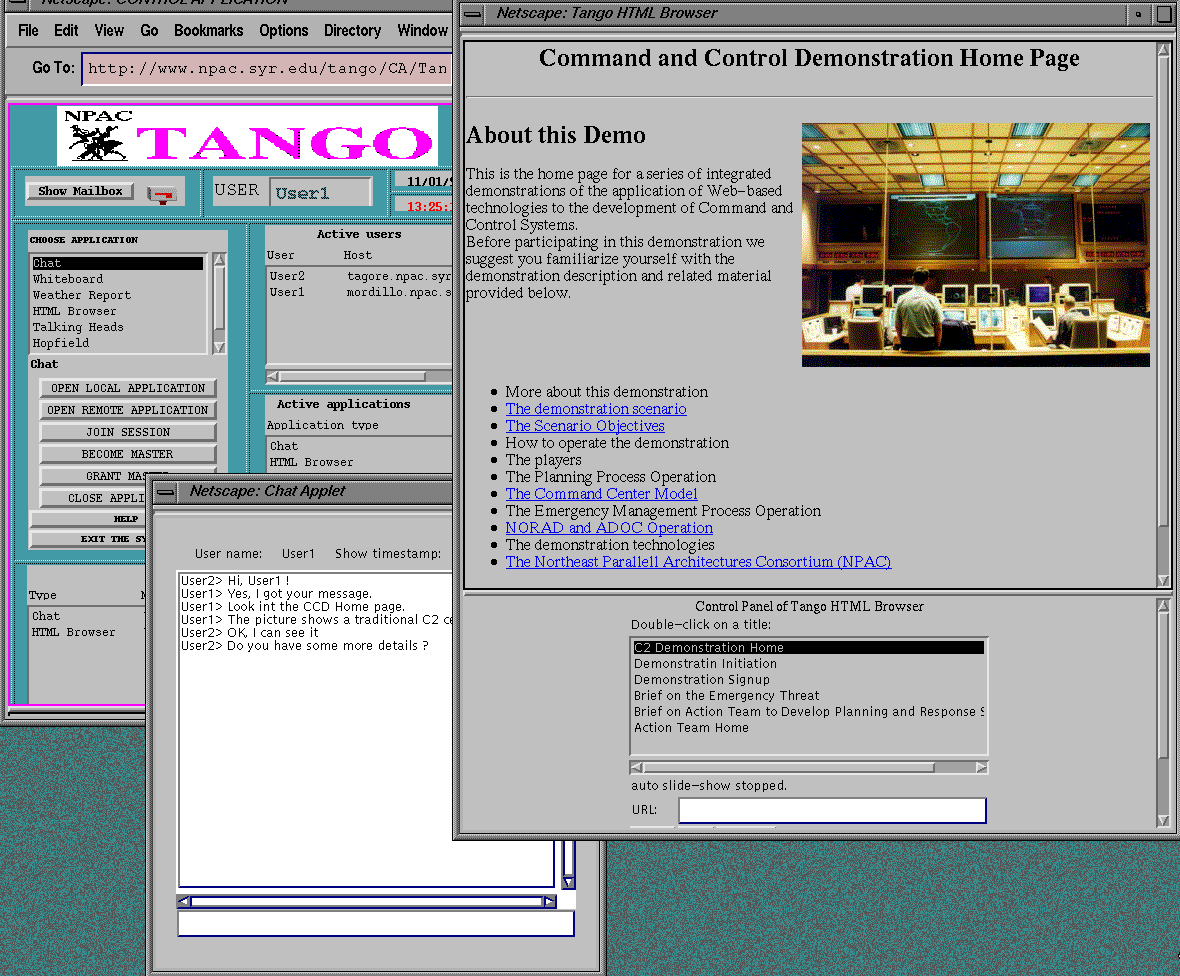
Task: Click the up arrow of the browser page scrollbar
Action: point(1163,50)
